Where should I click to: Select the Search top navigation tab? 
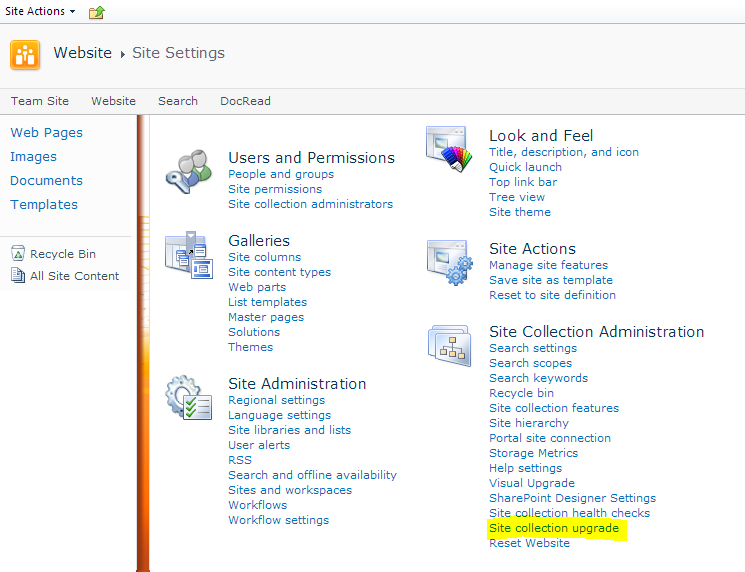pos(178,101)
